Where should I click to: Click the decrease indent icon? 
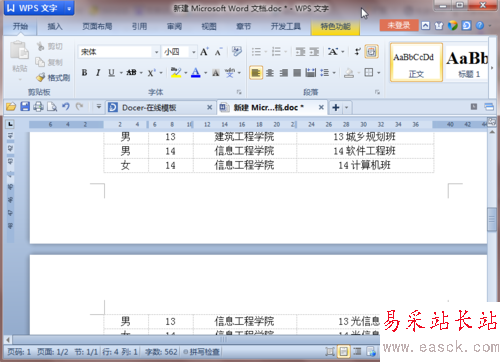pyautogui.click(x=300, y=52)
